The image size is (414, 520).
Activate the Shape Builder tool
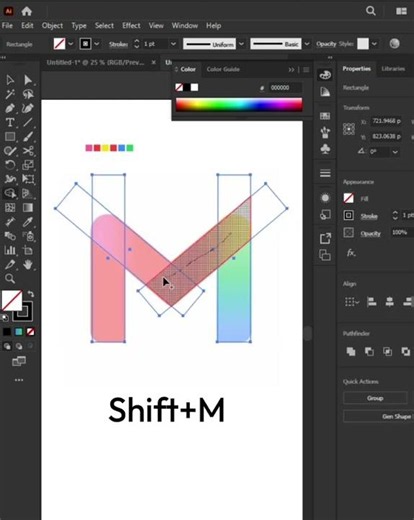pyautogui.click(x=10, y=193)
